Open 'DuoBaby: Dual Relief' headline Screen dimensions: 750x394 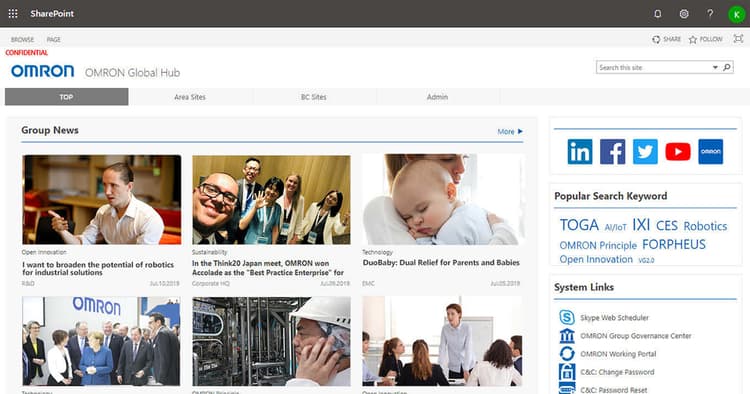tap(441, 263)
